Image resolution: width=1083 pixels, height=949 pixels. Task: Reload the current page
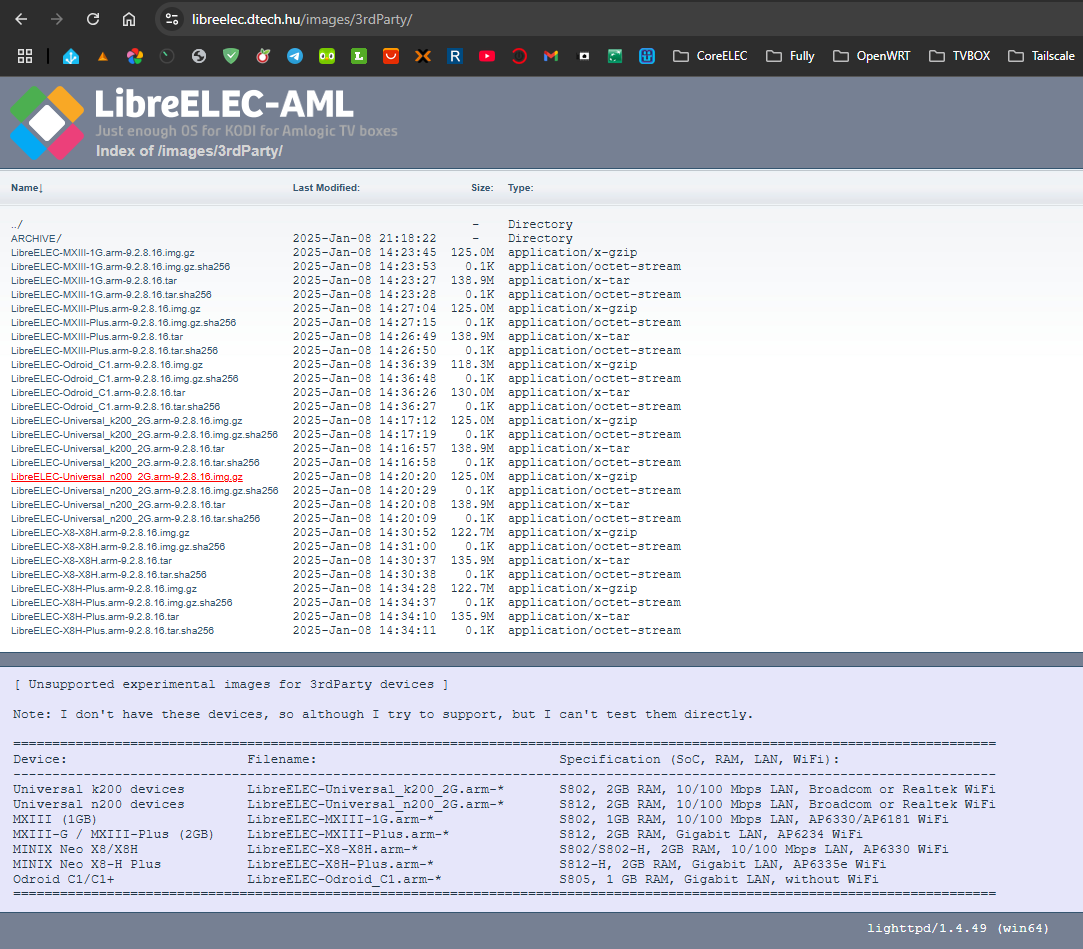[93, 19]
